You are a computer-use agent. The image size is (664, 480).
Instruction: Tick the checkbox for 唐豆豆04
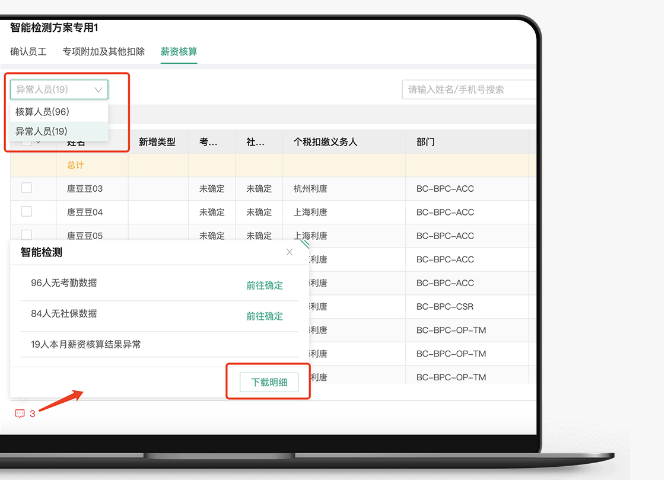[x=26, y=212]
